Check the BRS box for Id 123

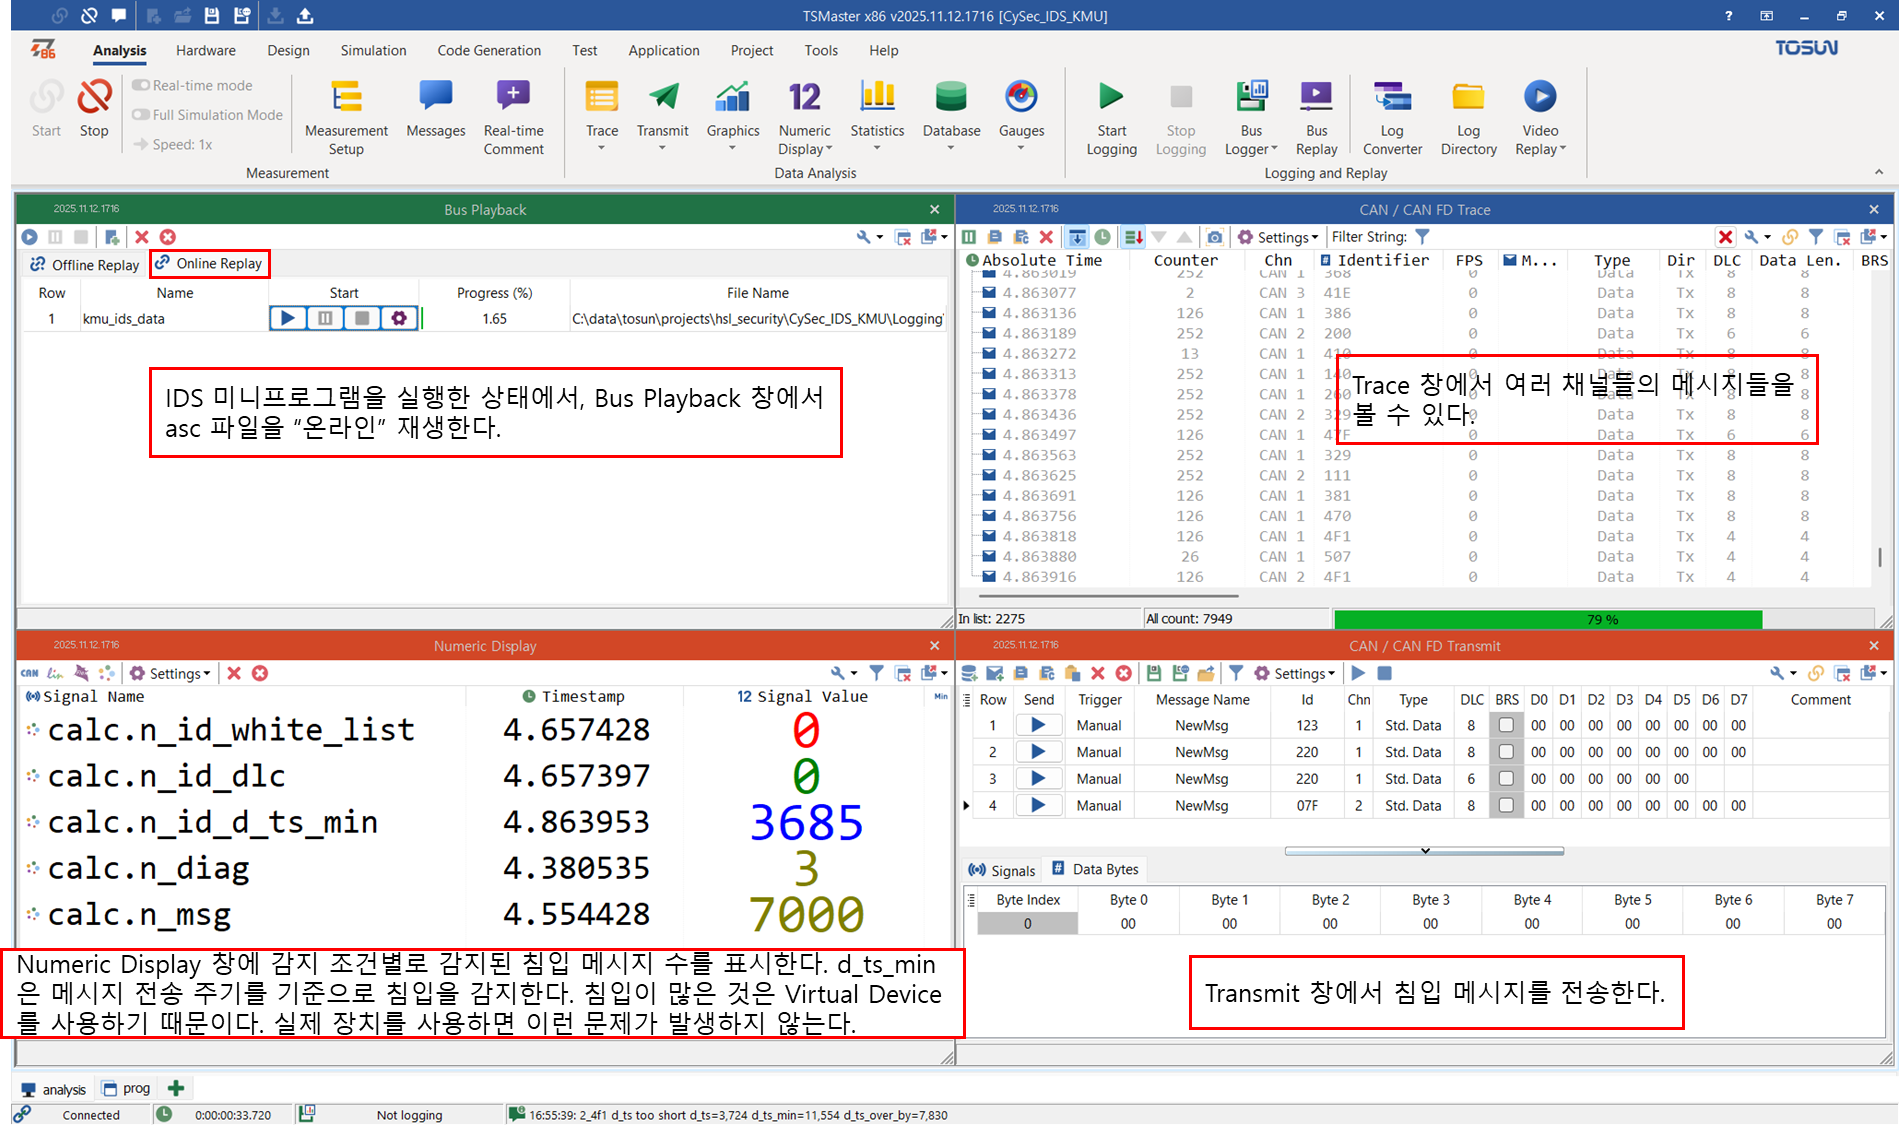pyautogui.click(x=1506, y=725)
